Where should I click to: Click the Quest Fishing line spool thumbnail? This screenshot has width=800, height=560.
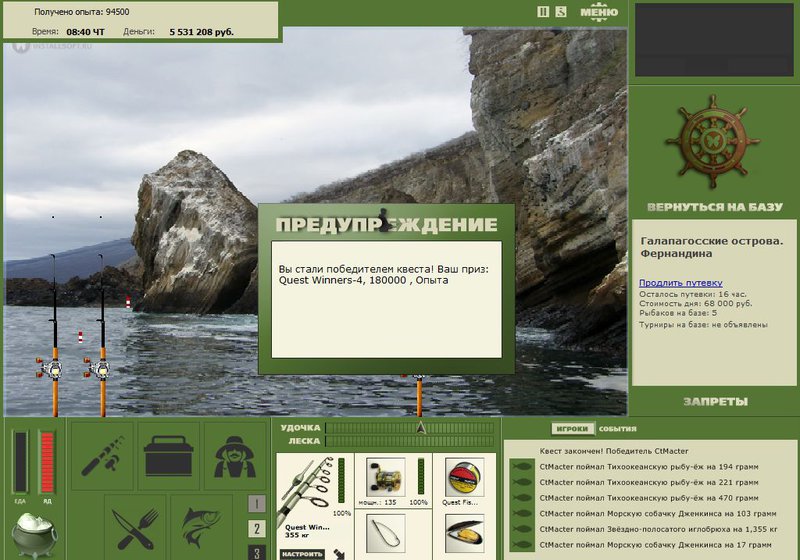tap(464, 477)
